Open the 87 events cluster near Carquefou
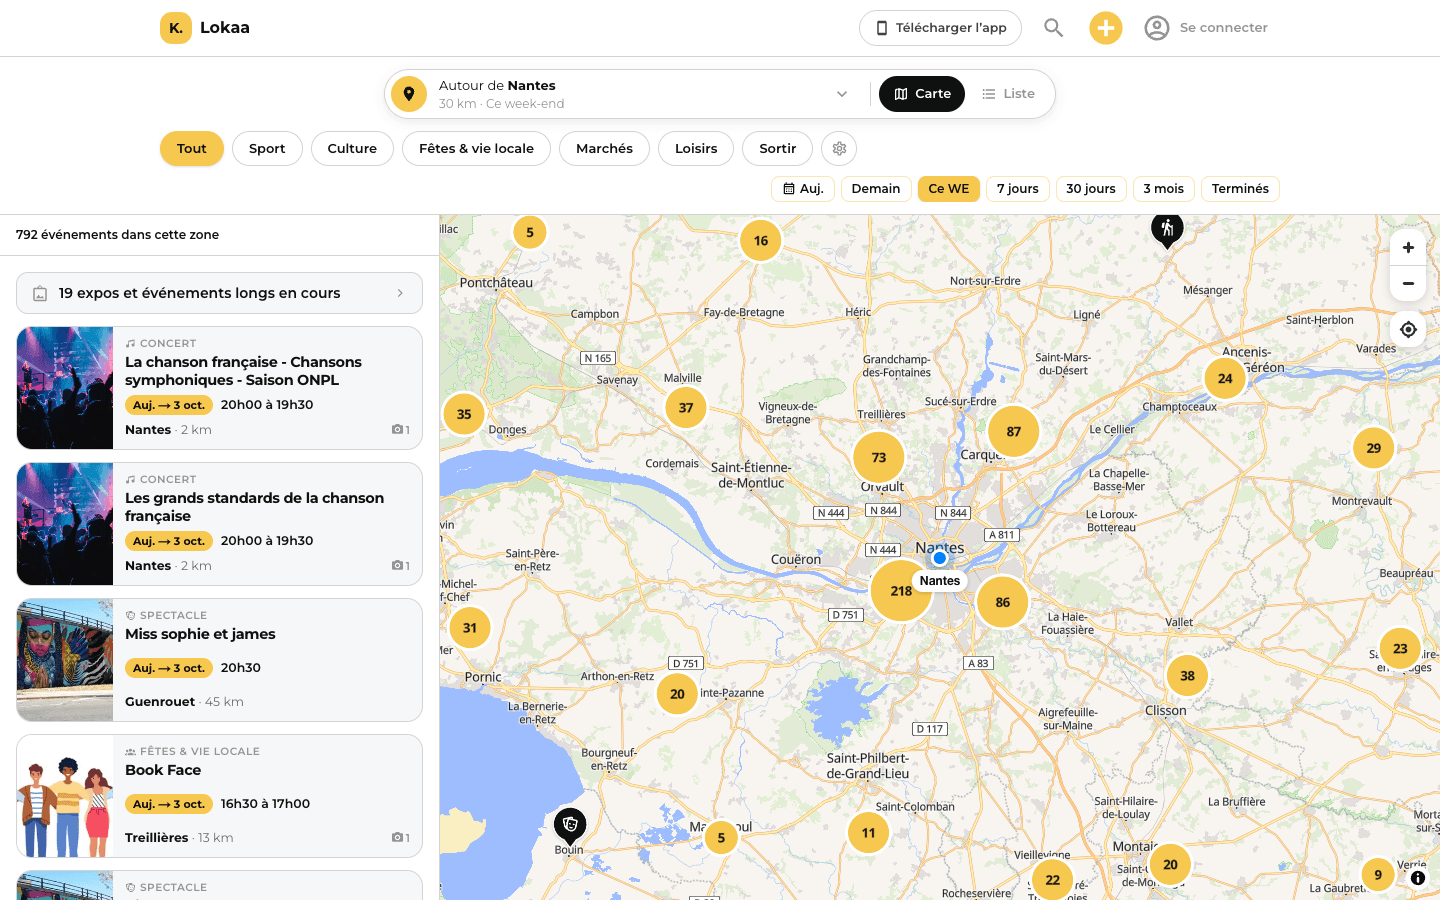Screen dimensions: 1440x900 1014,432
